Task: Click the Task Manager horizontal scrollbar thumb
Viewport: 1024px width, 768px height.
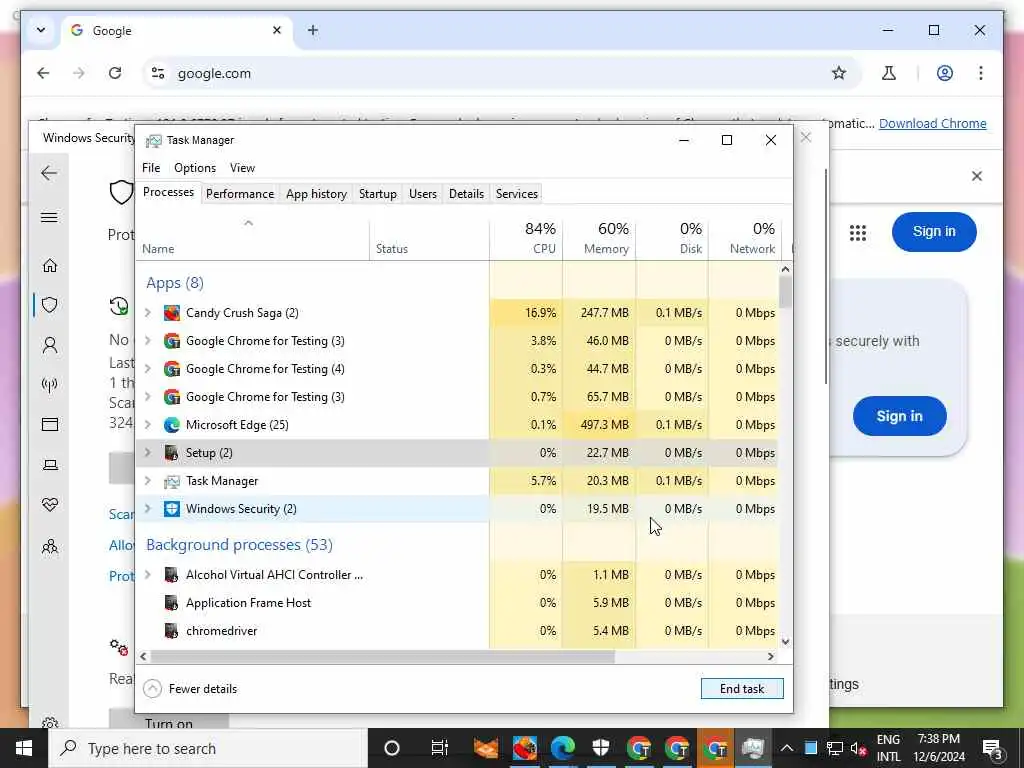Action: pyautogui.click(x=382, y=656)
